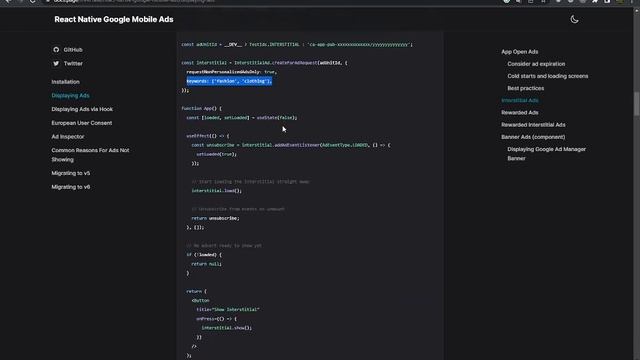Open Displaying Ads via Hook page
The width and height of the screenshot is (640, 360).
pyautogui.click(x=82, y=109)
